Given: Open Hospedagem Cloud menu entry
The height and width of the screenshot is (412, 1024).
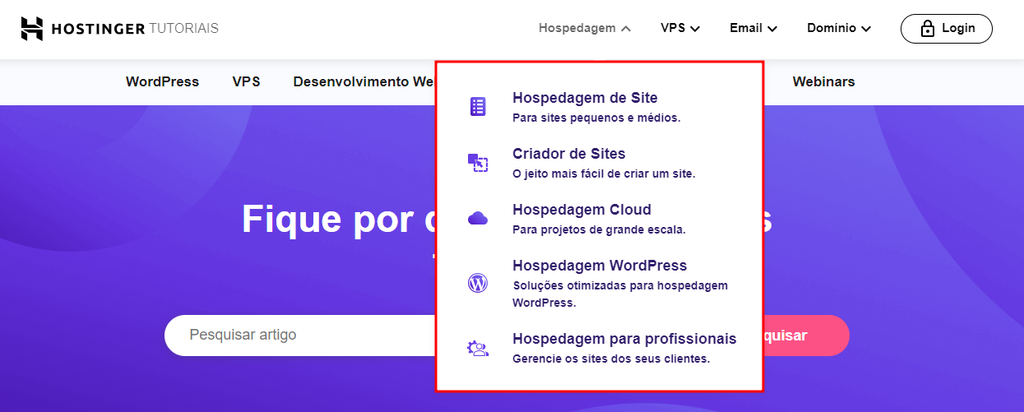Looking at the screenshot, I should (599, 219).
